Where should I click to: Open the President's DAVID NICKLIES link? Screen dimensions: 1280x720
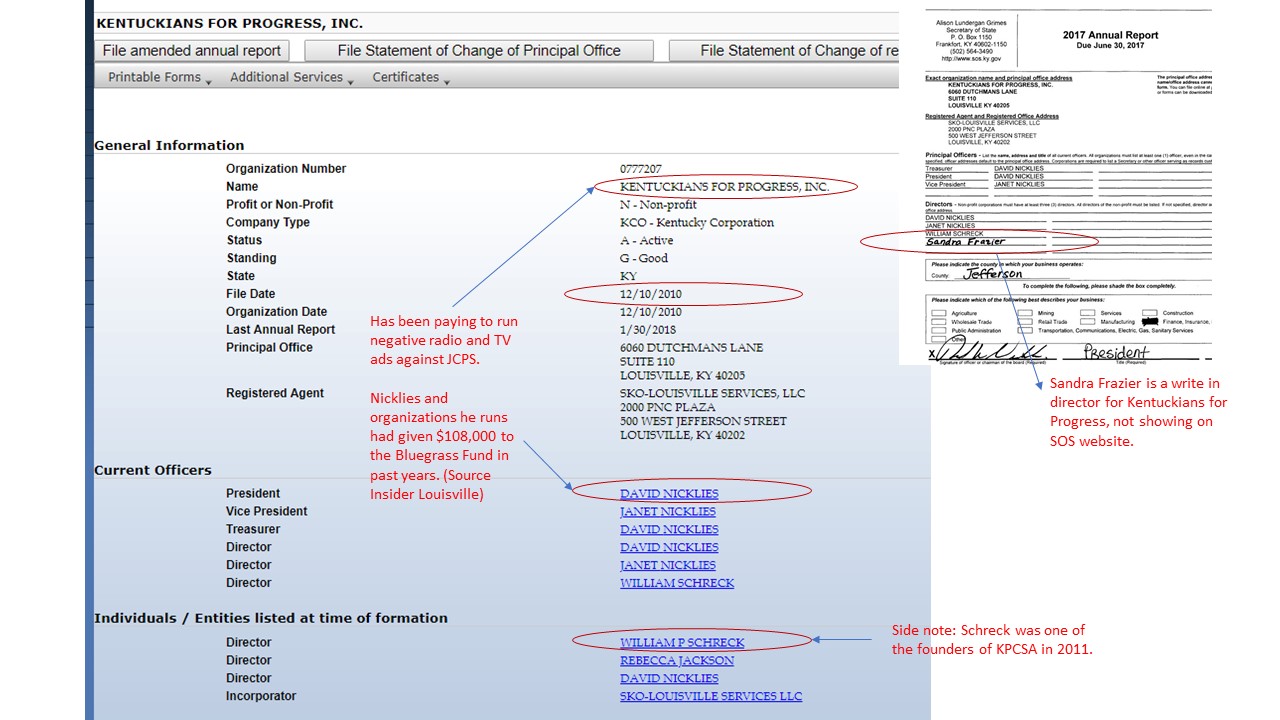(x=669, y=494)
